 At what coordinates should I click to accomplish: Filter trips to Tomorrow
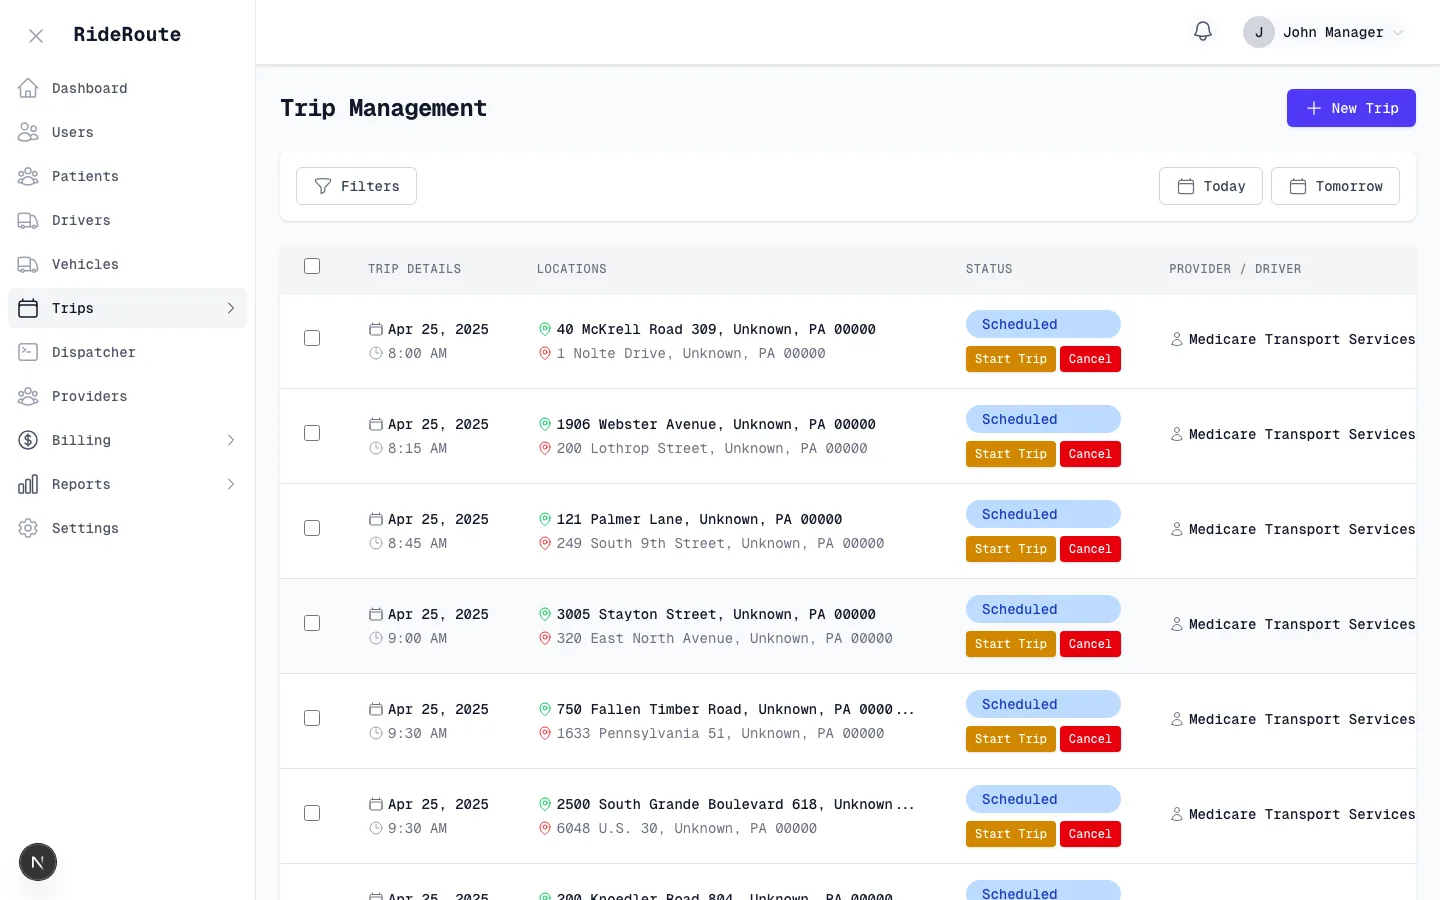1335,186
